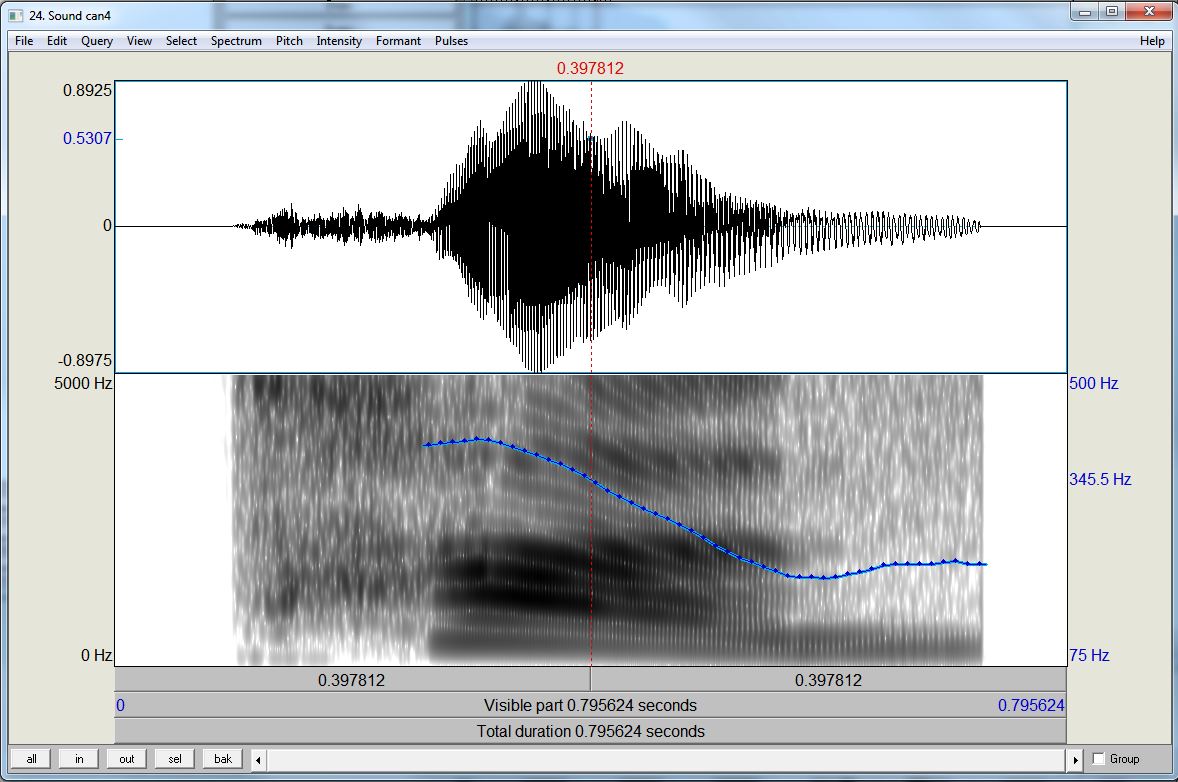Viewport: 1178px width, 782px height.
Task: Play the visible part 0.795624 seconds bar
Action: (x=591, y=705)
